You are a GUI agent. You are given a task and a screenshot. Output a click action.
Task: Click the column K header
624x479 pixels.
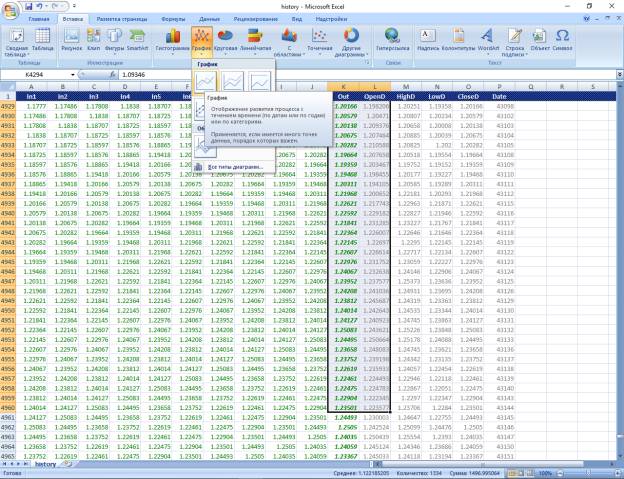click(x=345, y=88)
